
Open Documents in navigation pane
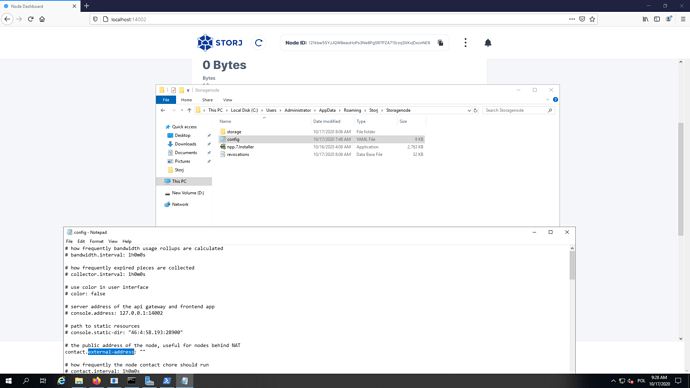pyautogui.click(x=185, y=153)
